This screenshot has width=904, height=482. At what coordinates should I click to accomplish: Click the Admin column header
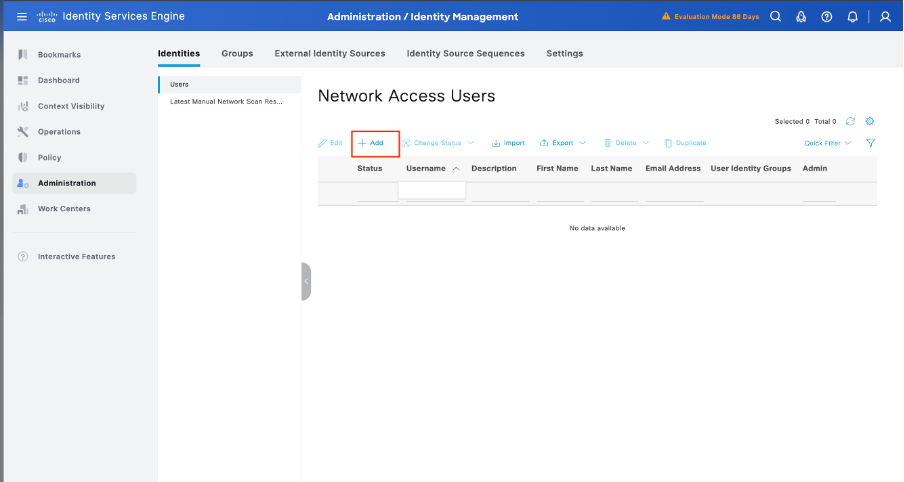pyautogui.click(x=815, y=168)
